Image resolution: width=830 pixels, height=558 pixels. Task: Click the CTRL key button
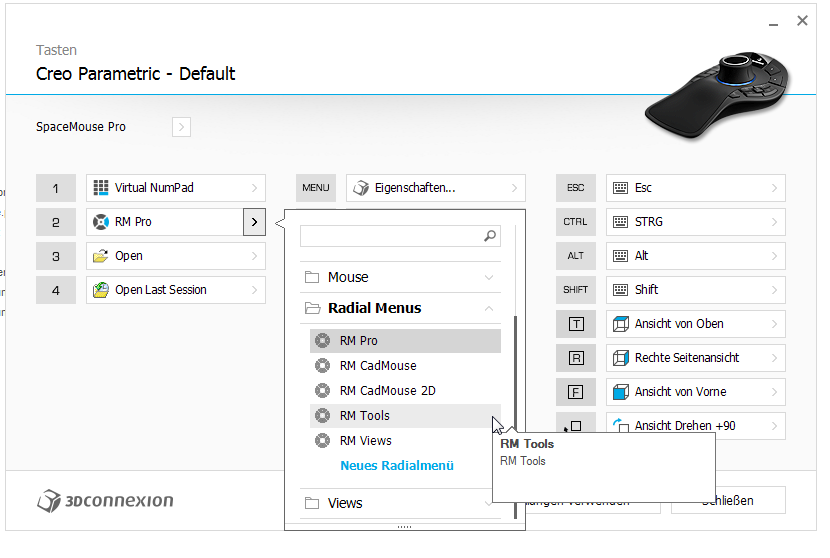point(576,222)
